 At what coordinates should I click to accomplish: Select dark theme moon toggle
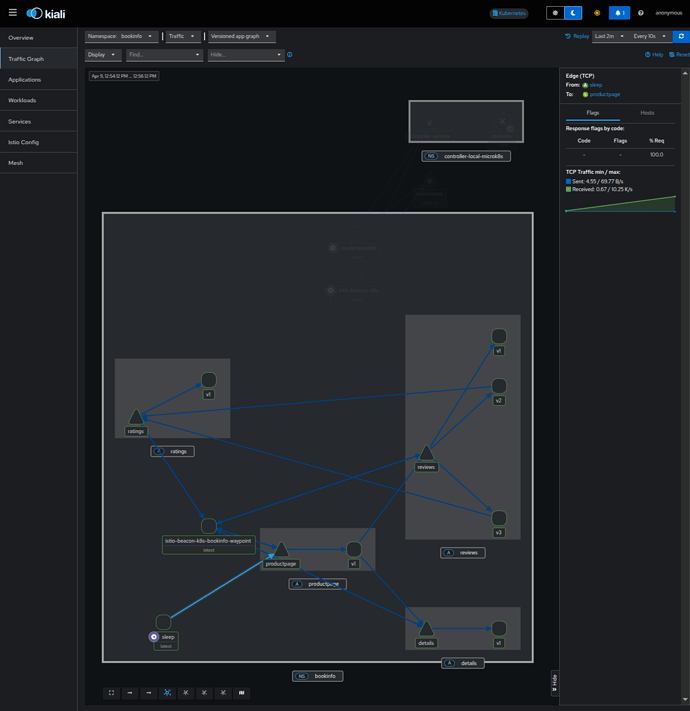(x=573, y=13)
